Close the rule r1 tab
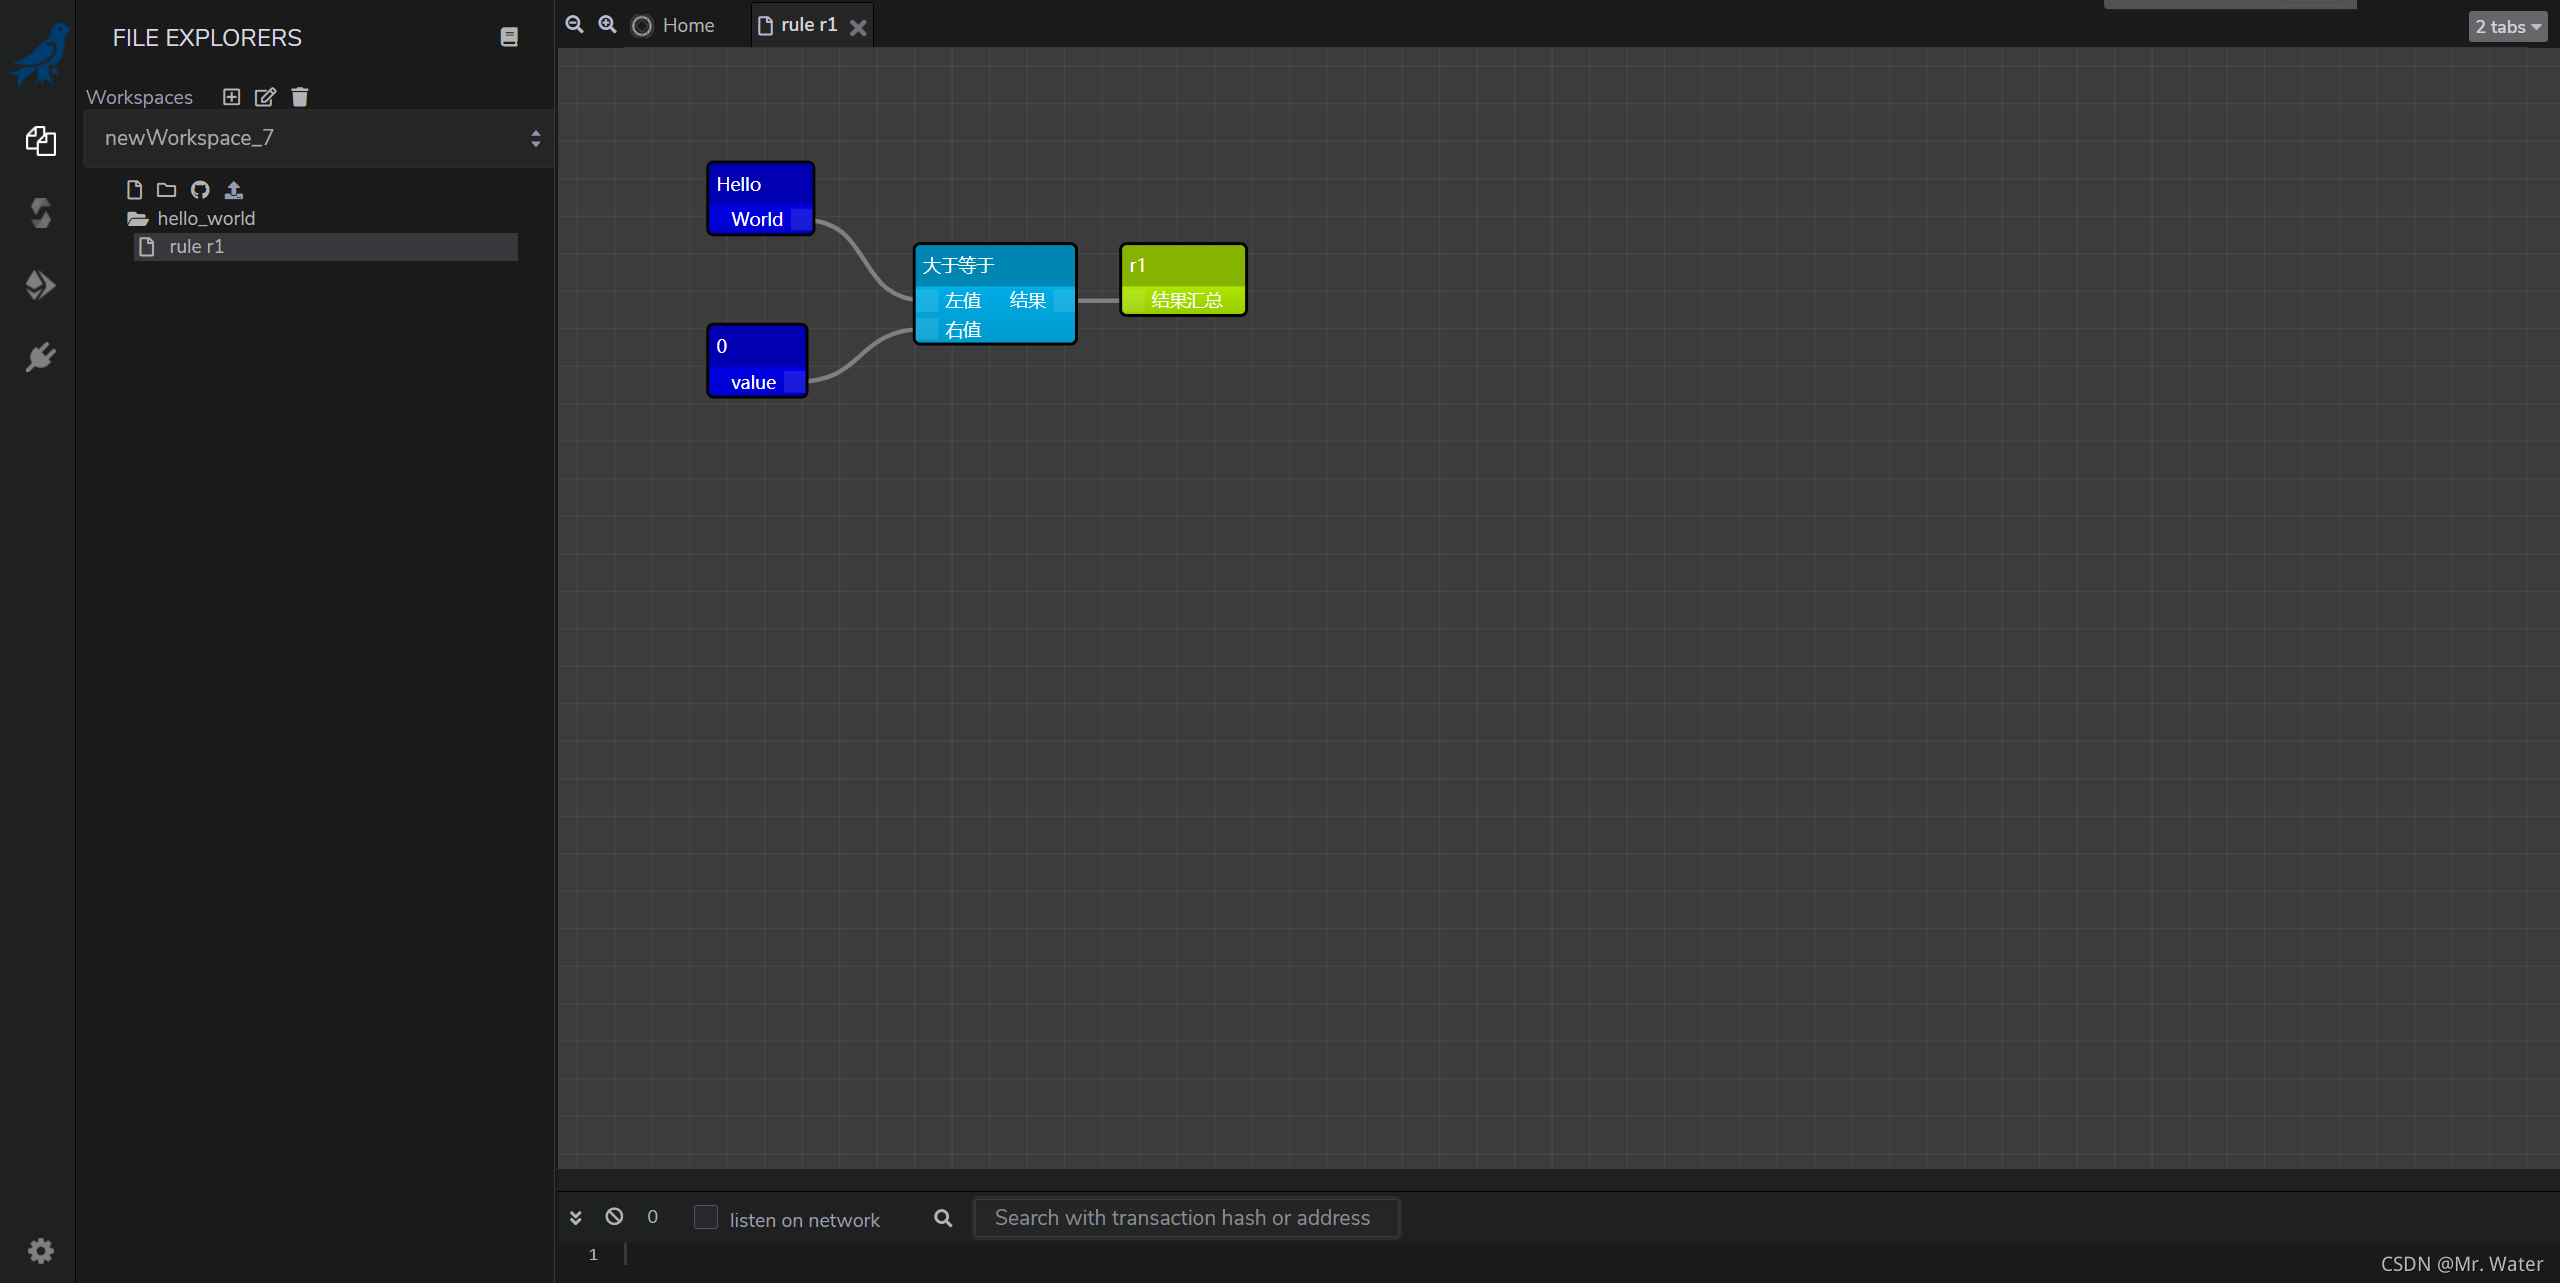Screen dimensions: 2560x1283 point(858,28)
